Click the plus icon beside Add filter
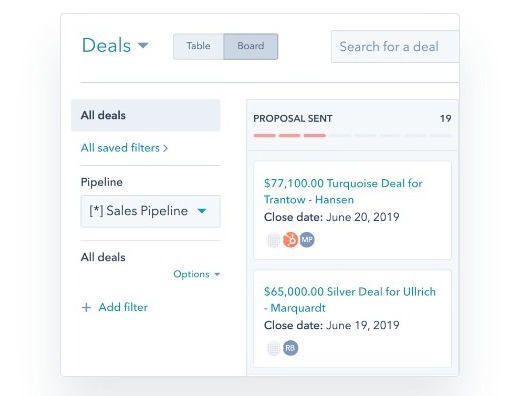 86,307
